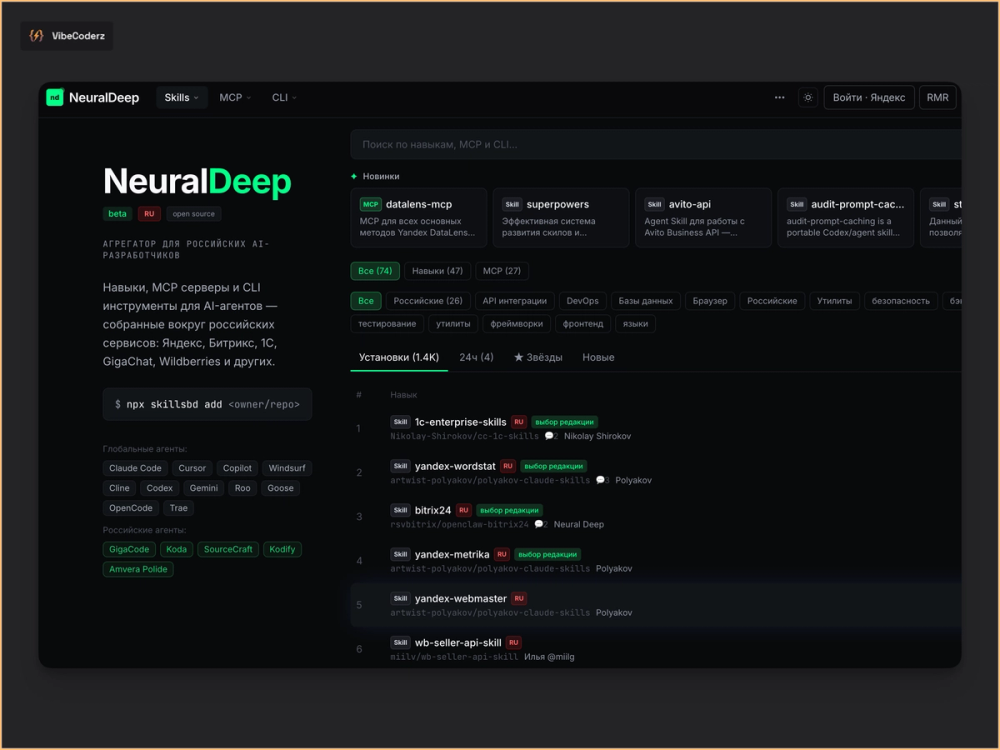Select the Навыки (47) filter
This screenshot has width=1000, height=750.
438,271
